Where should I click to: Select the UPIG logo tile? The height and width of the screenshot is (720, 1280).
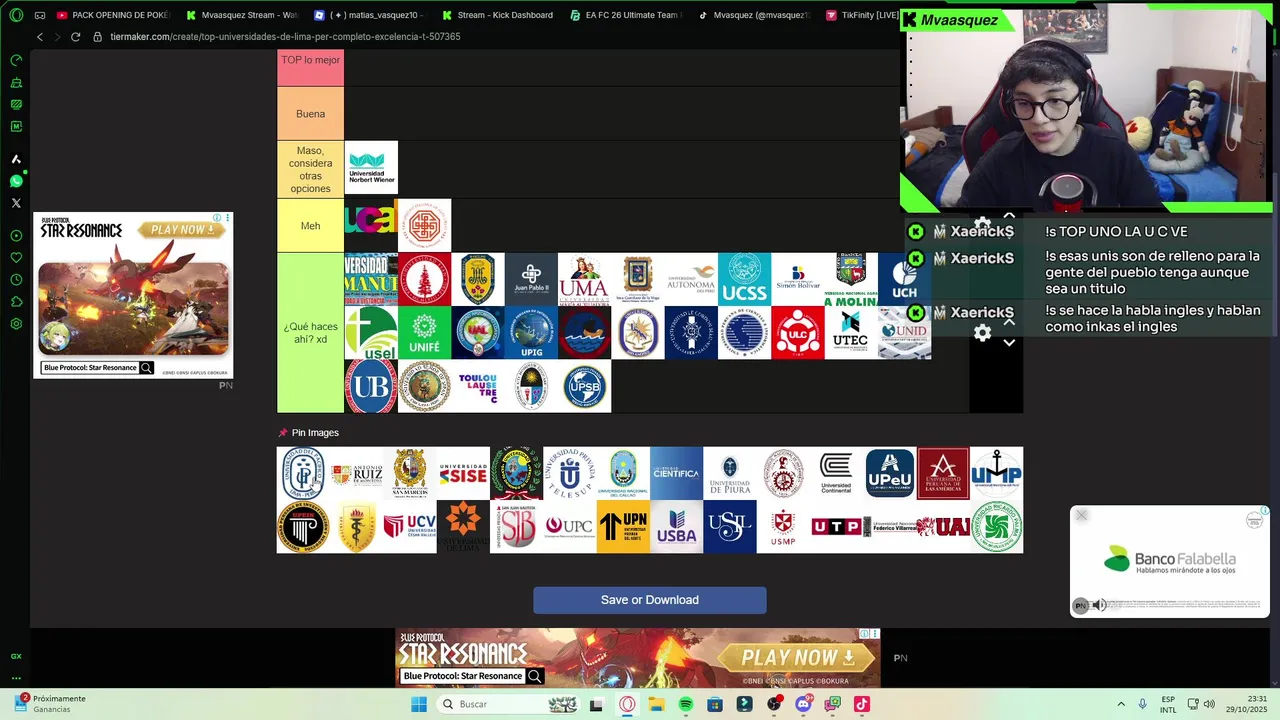pos(531,332)
